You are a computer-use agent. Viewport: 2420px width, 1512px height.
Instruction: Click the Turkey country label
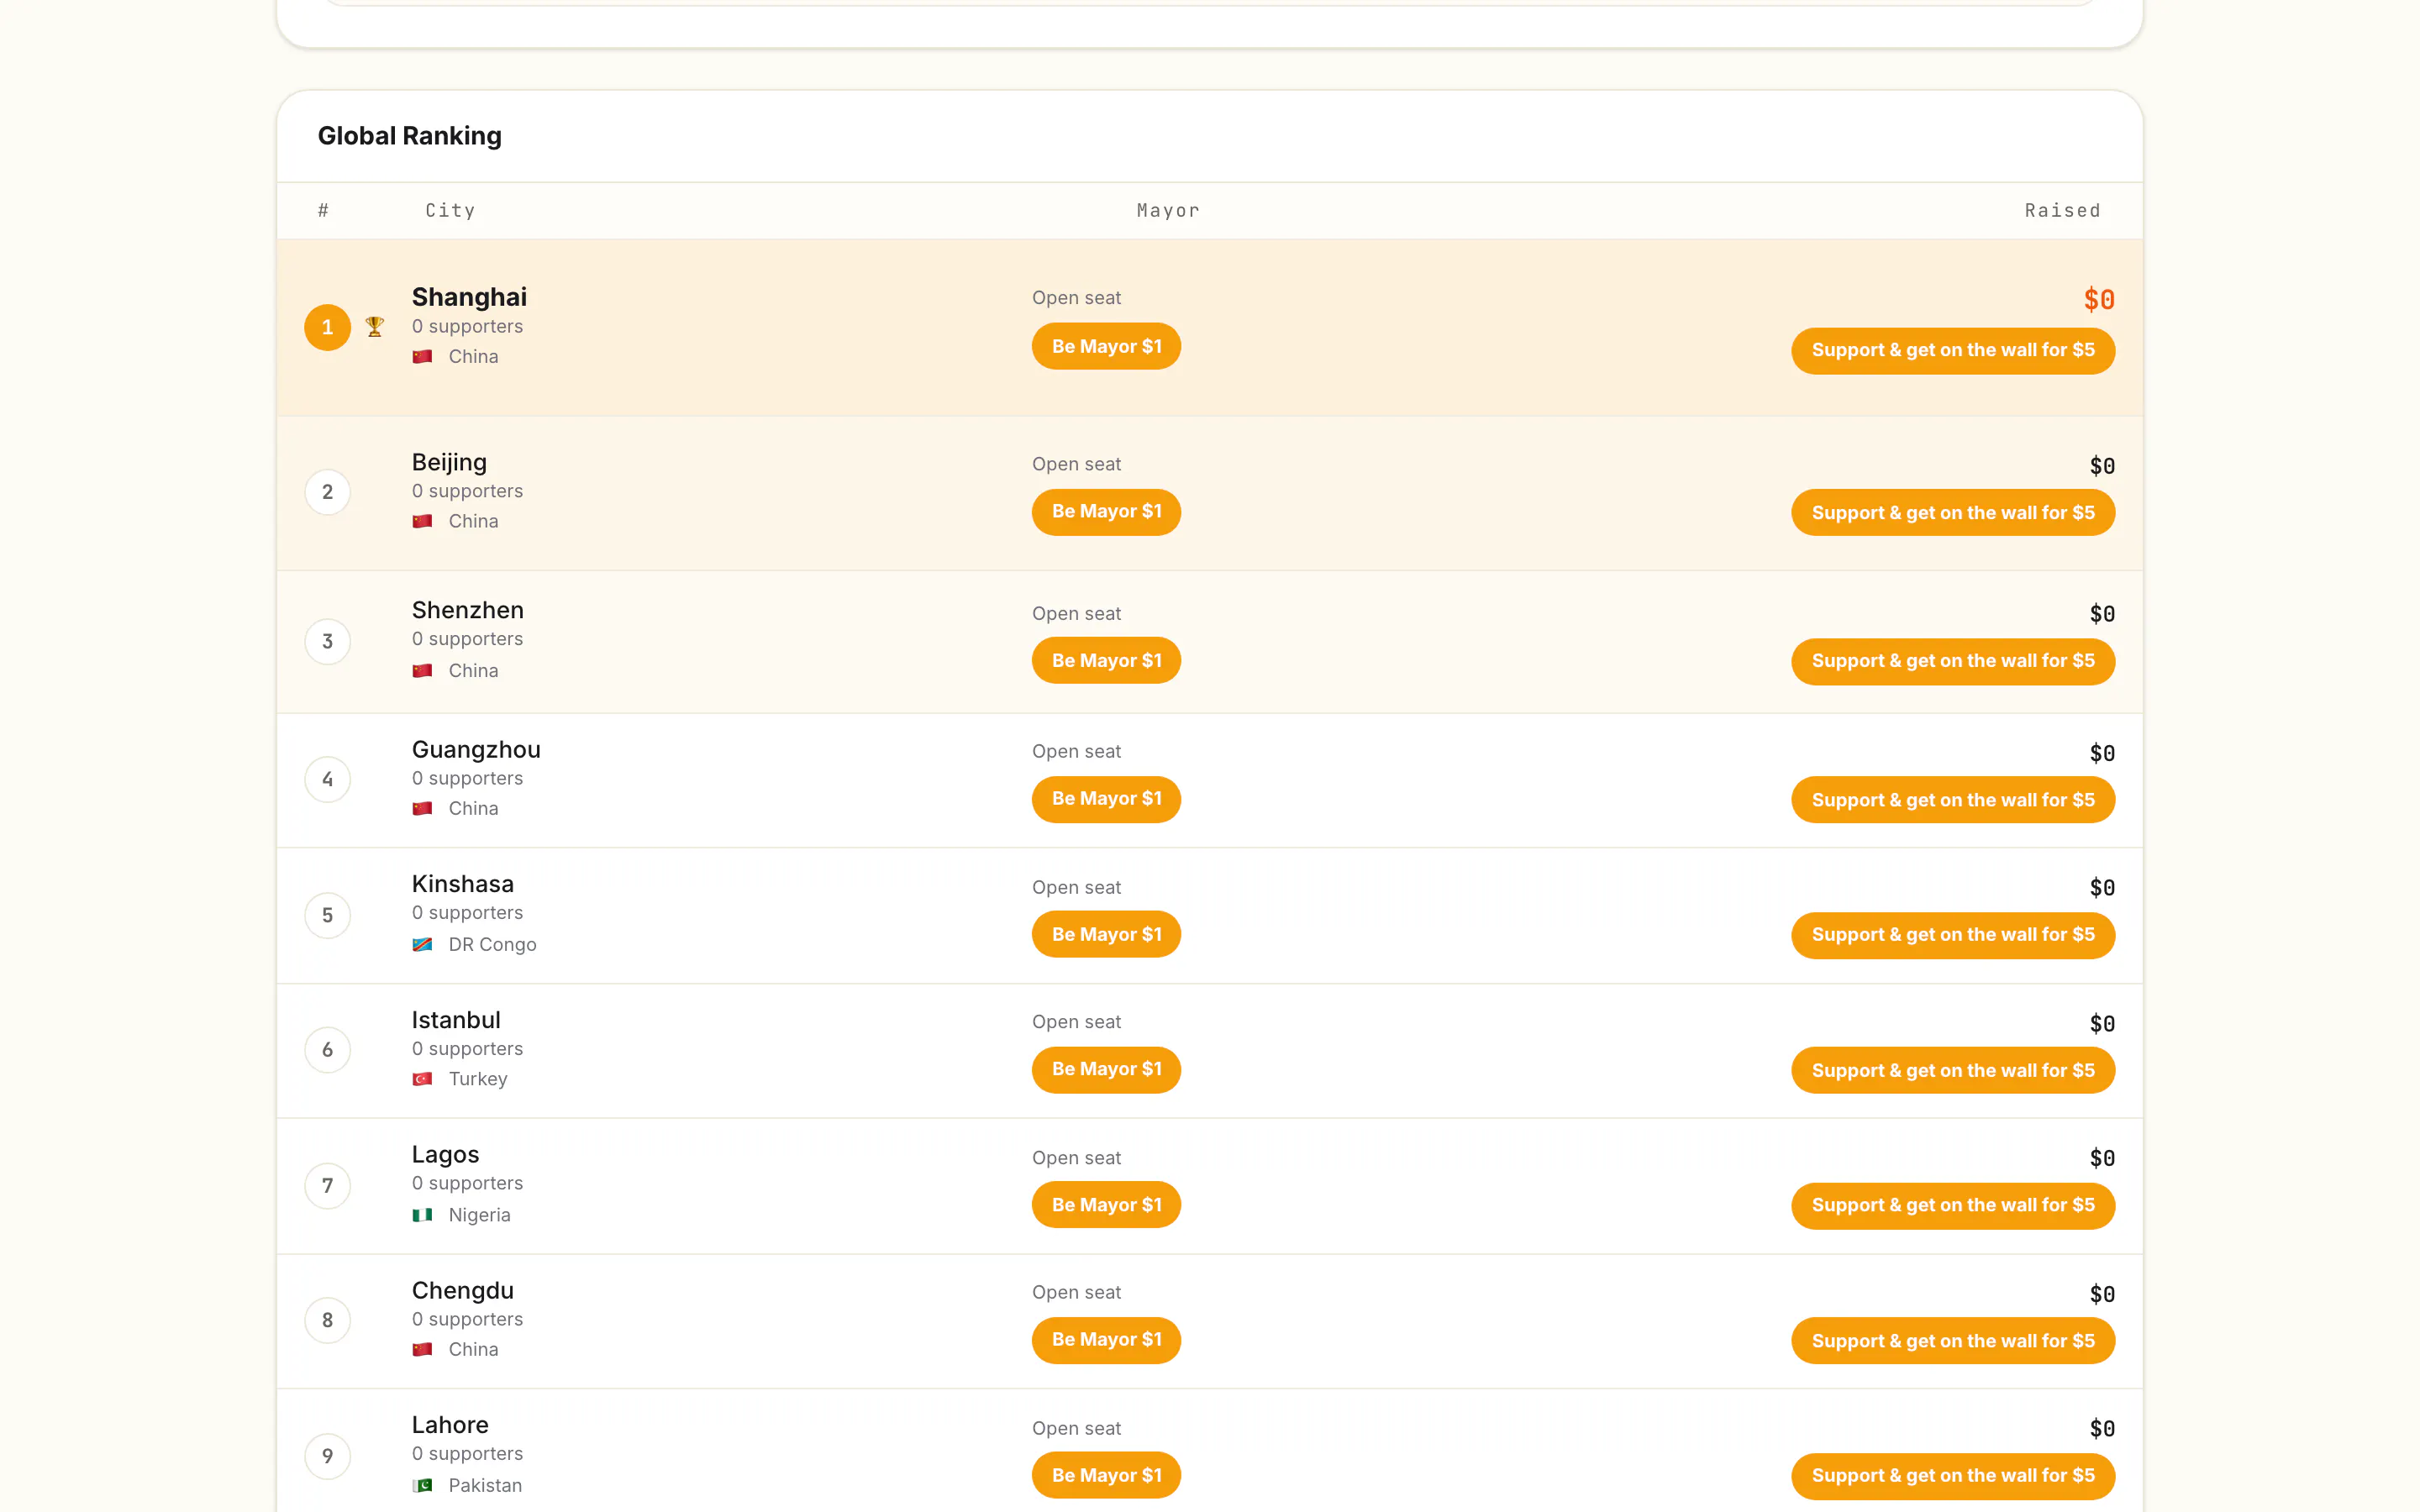click(478, 1079)
